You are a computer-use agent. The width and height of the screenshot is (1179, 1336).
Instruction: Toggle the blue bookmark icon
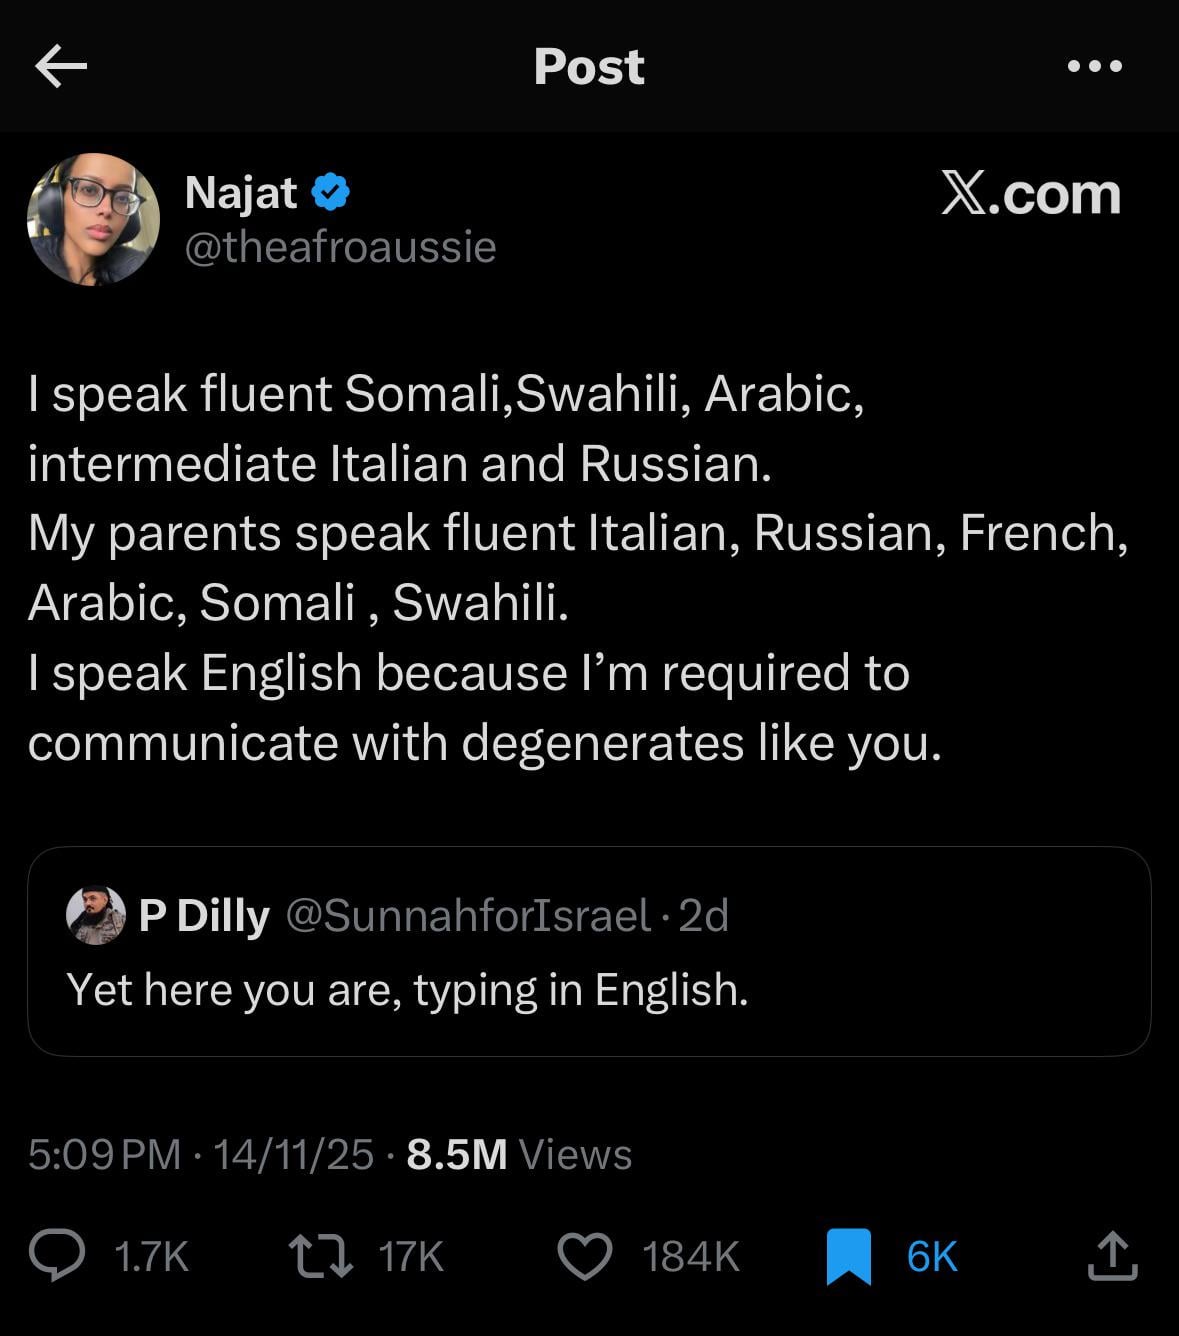848,1256
